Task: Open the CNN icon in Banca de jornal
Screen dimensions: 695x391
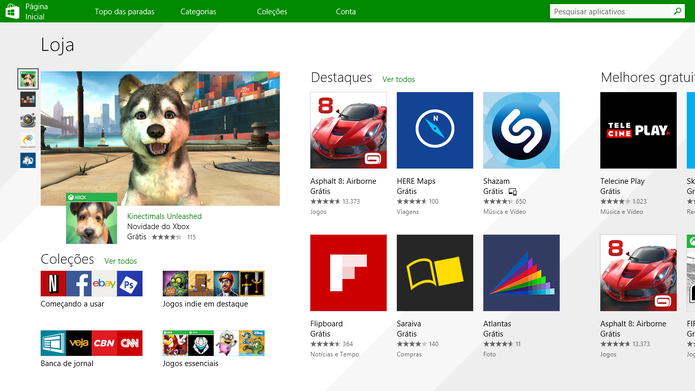Action: click(x=130, y=343)
